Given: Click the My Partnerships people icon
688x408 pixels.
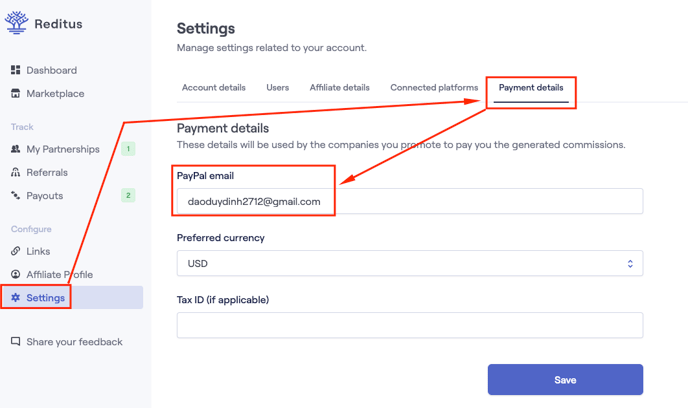Looking at the screenshot, I should [15, 149].
